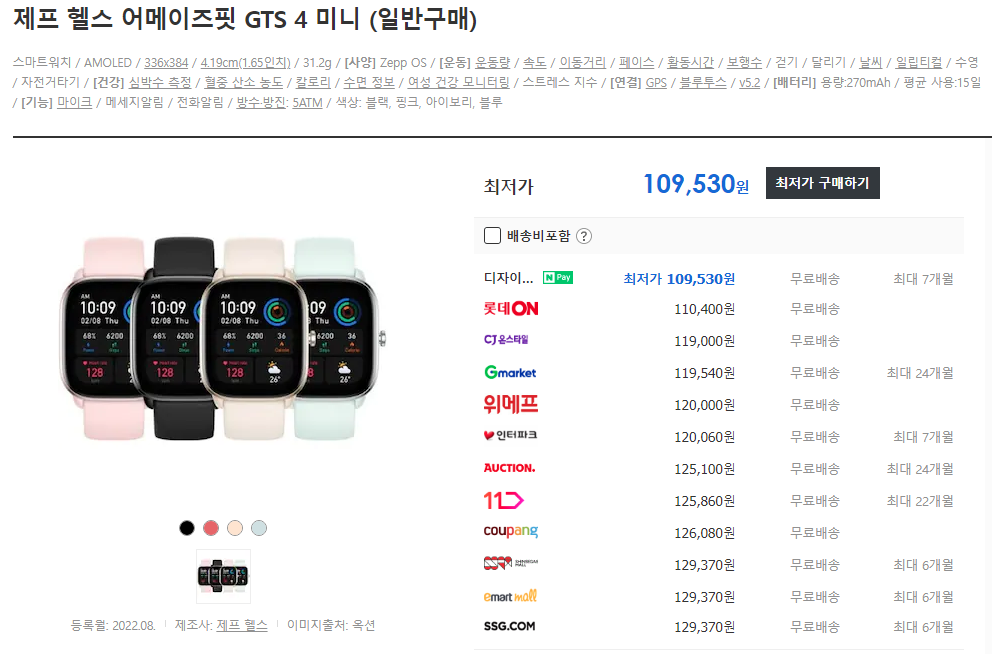Screen dimensions: 992x654
Task: Choose the light blue color swatch
Action: click(x=259, y=528)
